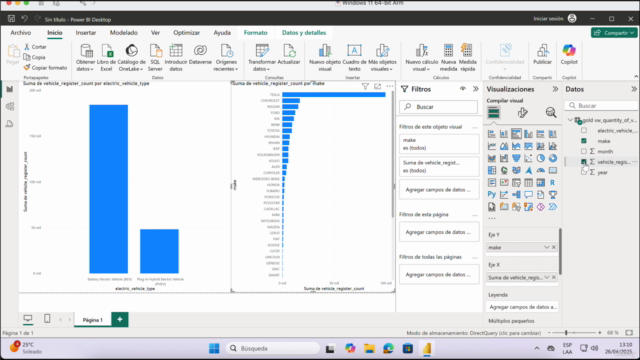
Task: Check the month field checkbox
Action: [584, 151]
